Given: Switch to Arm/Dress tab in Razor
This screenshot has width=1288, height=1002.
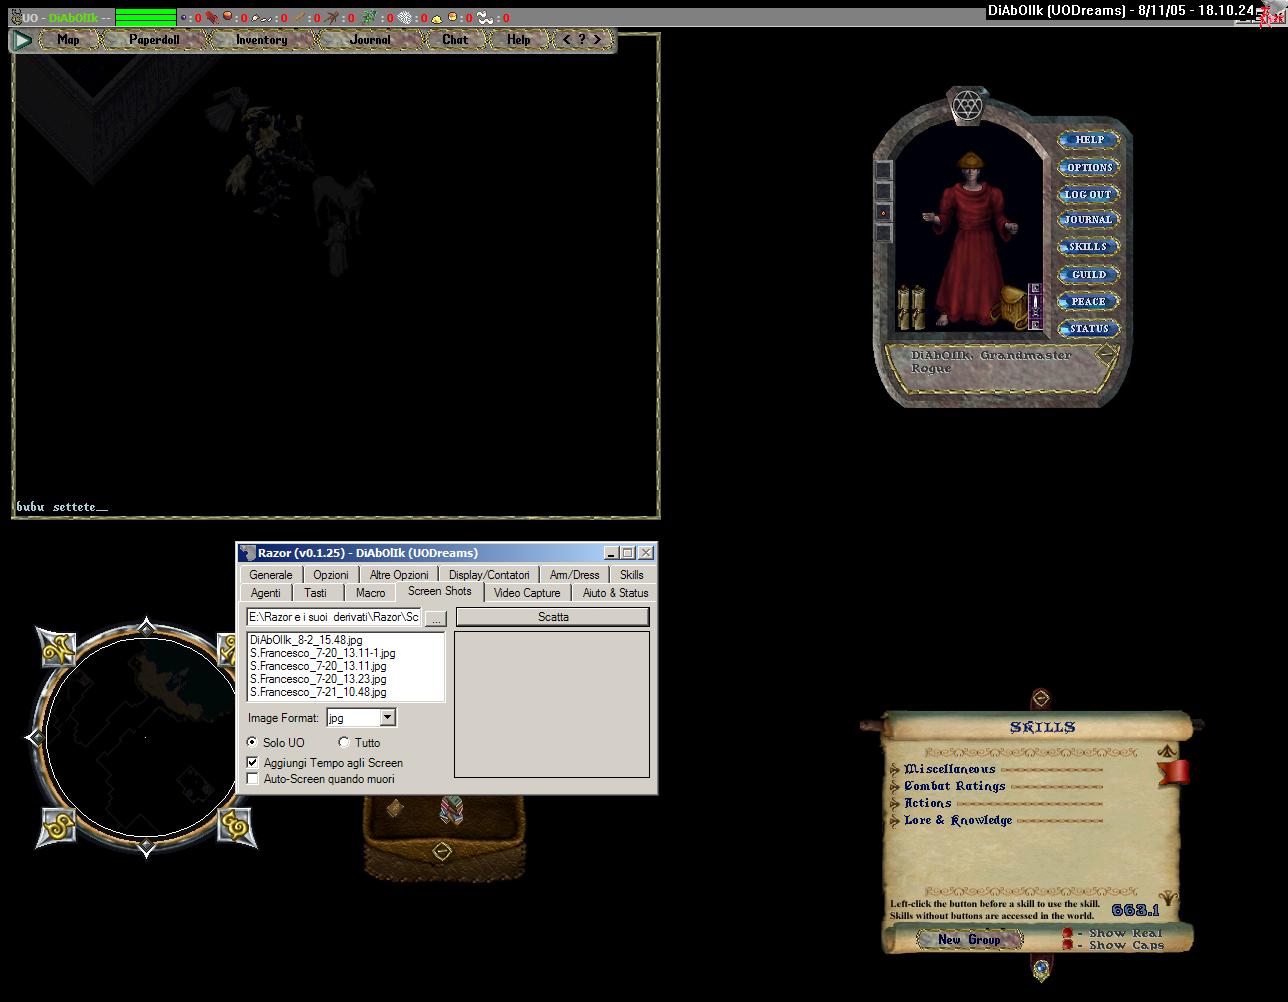Looking at the screenshot, I should pyautogui.click(x=575, y=575).
